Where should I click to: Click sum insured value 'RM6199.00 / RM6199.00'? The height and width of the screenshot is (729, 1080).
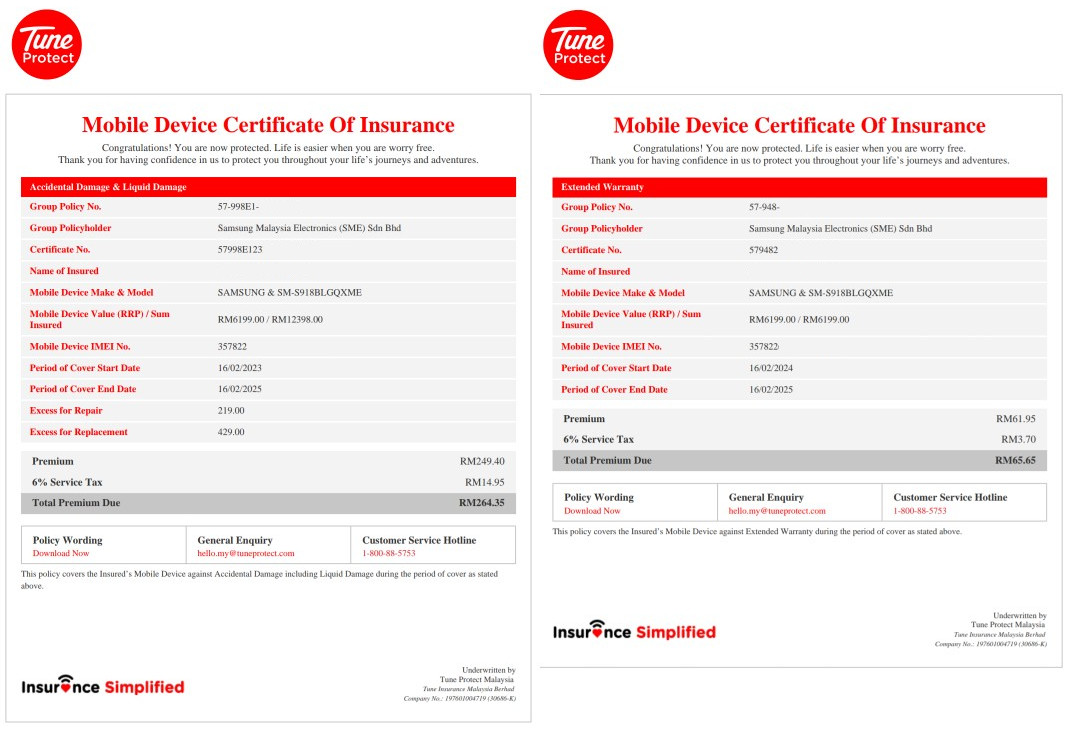tap(799, 320)
